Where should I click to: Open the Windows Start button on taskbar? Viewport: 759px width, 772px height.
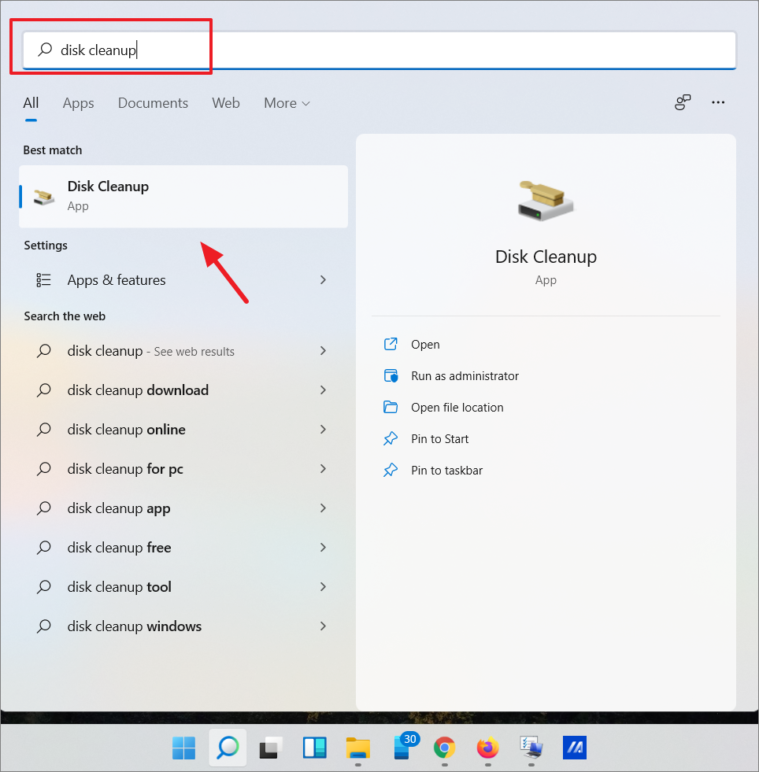(x=184, y=748)
